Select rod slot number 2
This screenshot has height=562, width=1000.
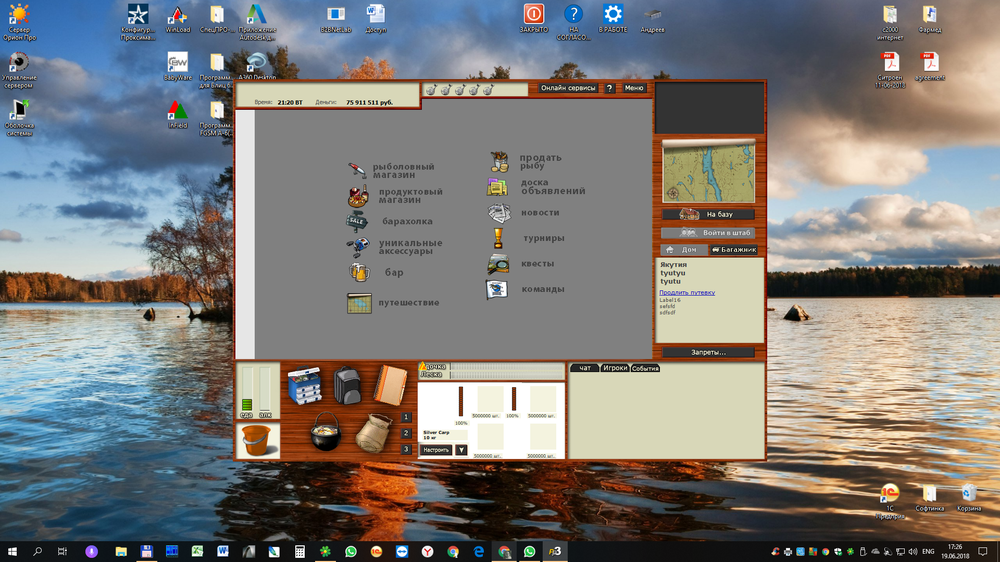pyautogui.click(x=406, y=433)
